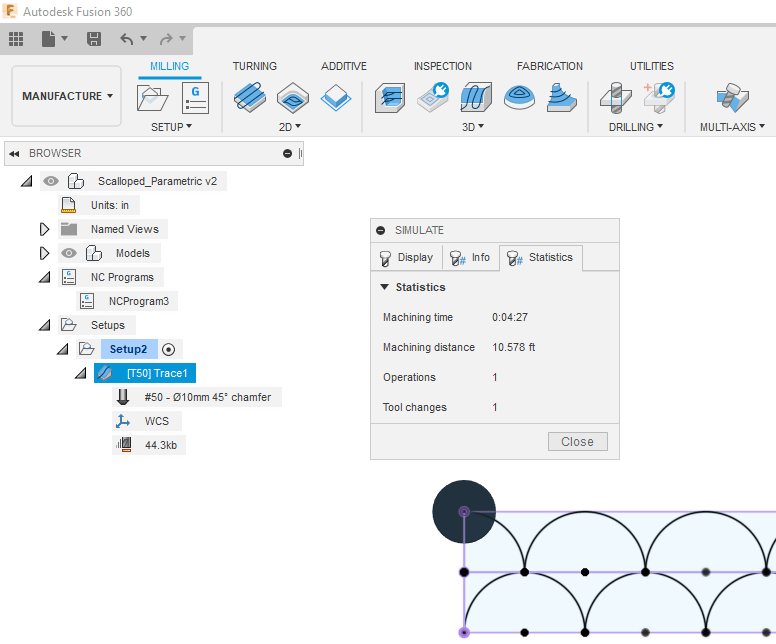Viewport: 776px width, 644px height.
Task: Select the 2D Adaptive Clearing tool
Action: pos(249,98)
